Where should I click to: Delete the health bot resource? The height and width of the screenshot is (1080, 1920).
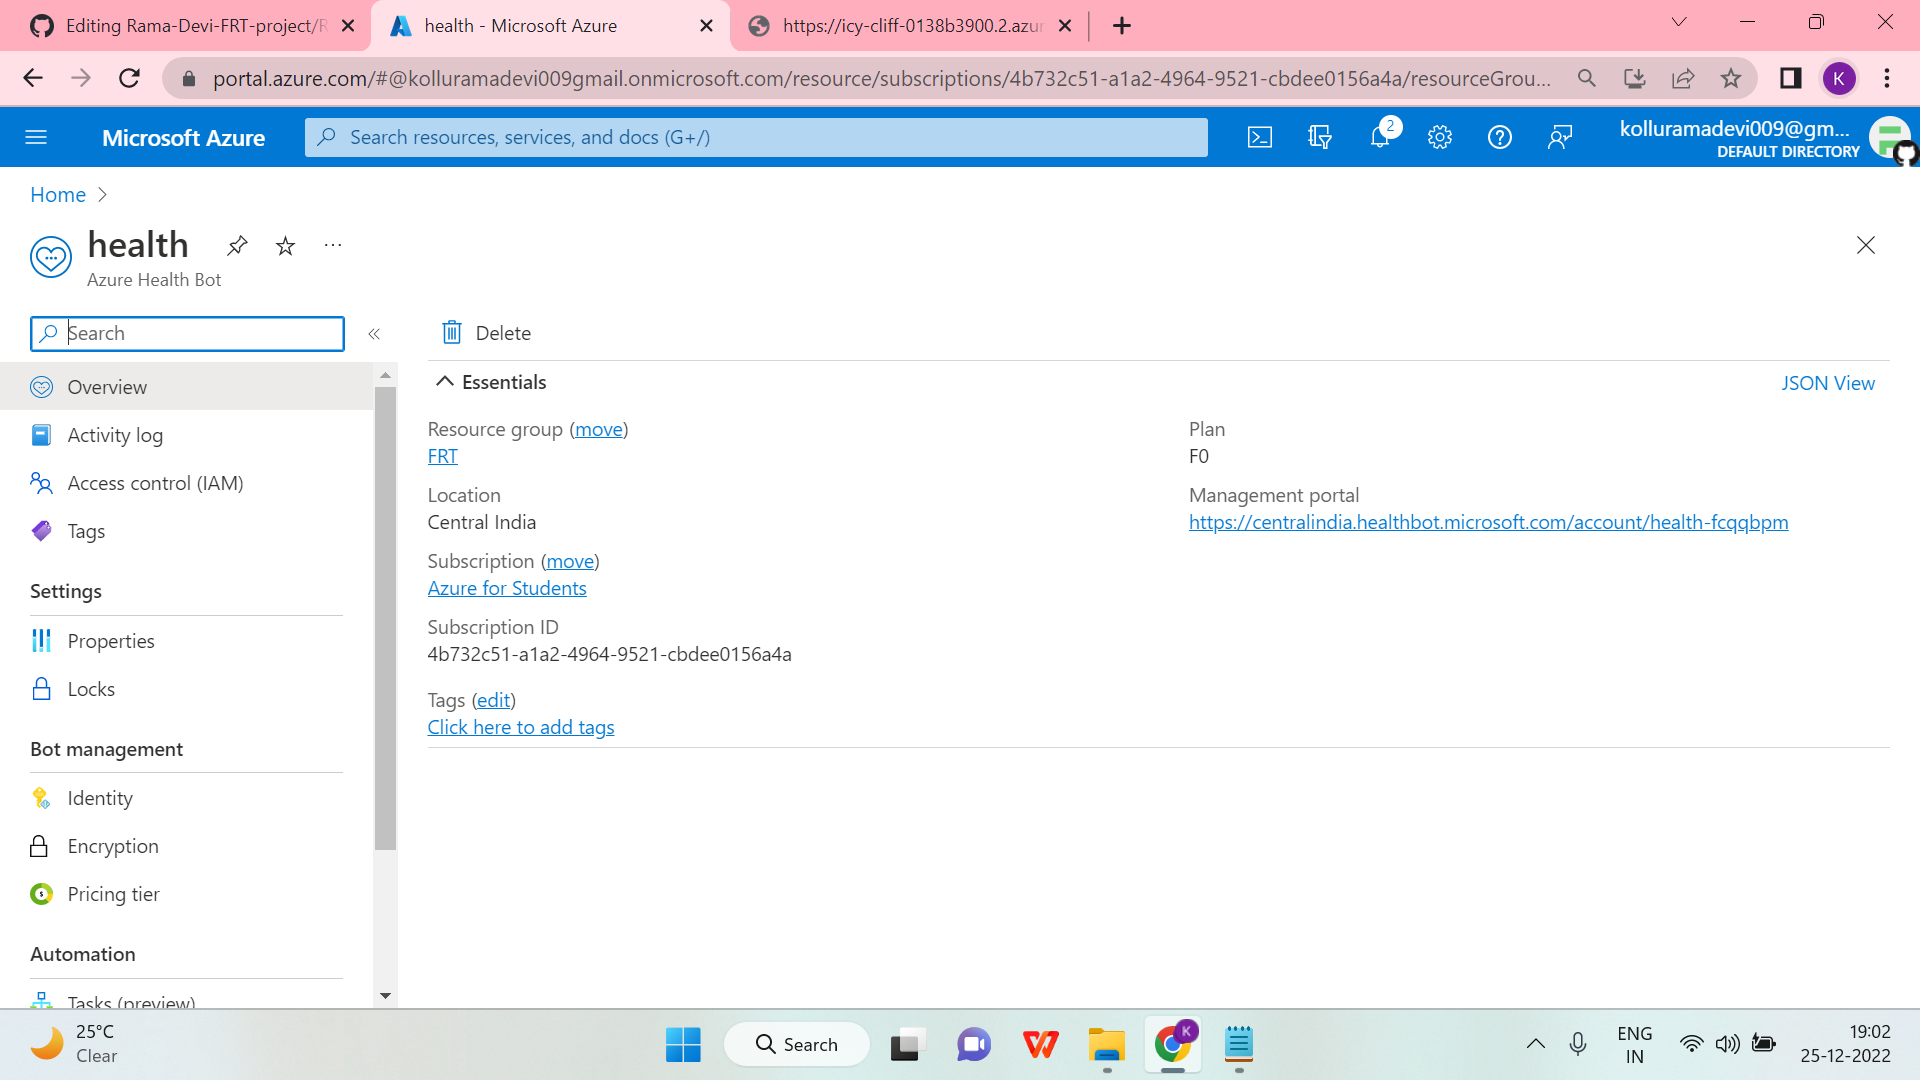485,332
